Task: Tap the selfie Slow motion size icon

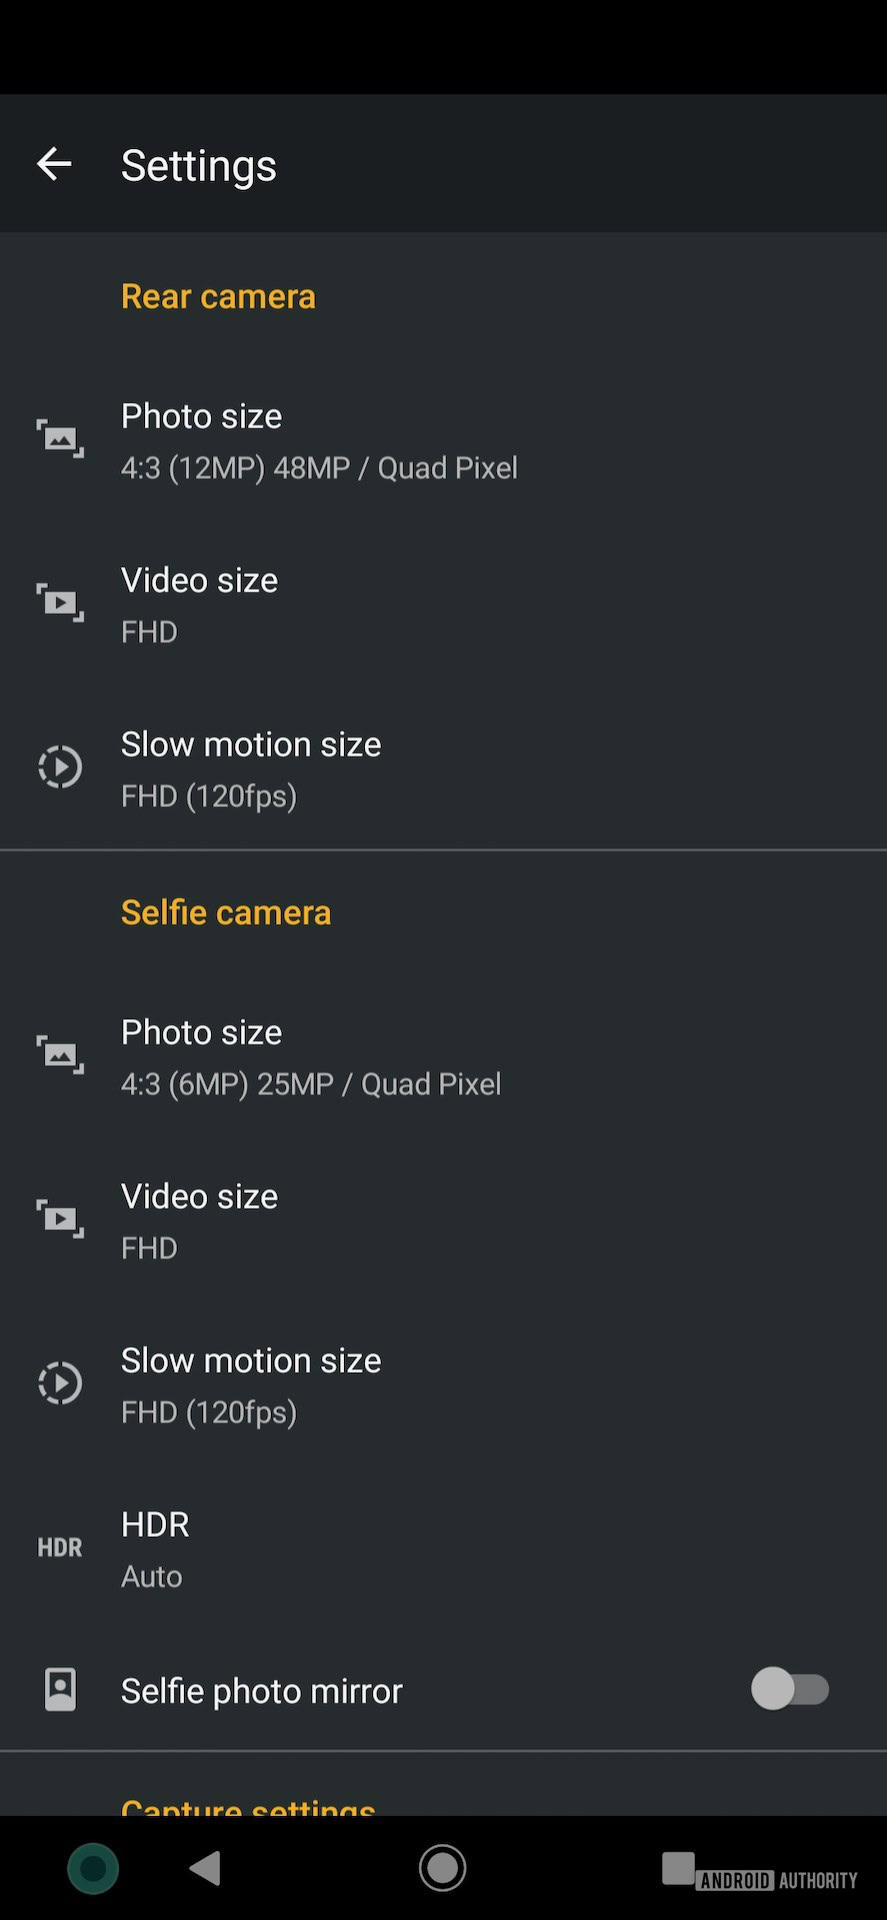Action: pos(60,1383)
